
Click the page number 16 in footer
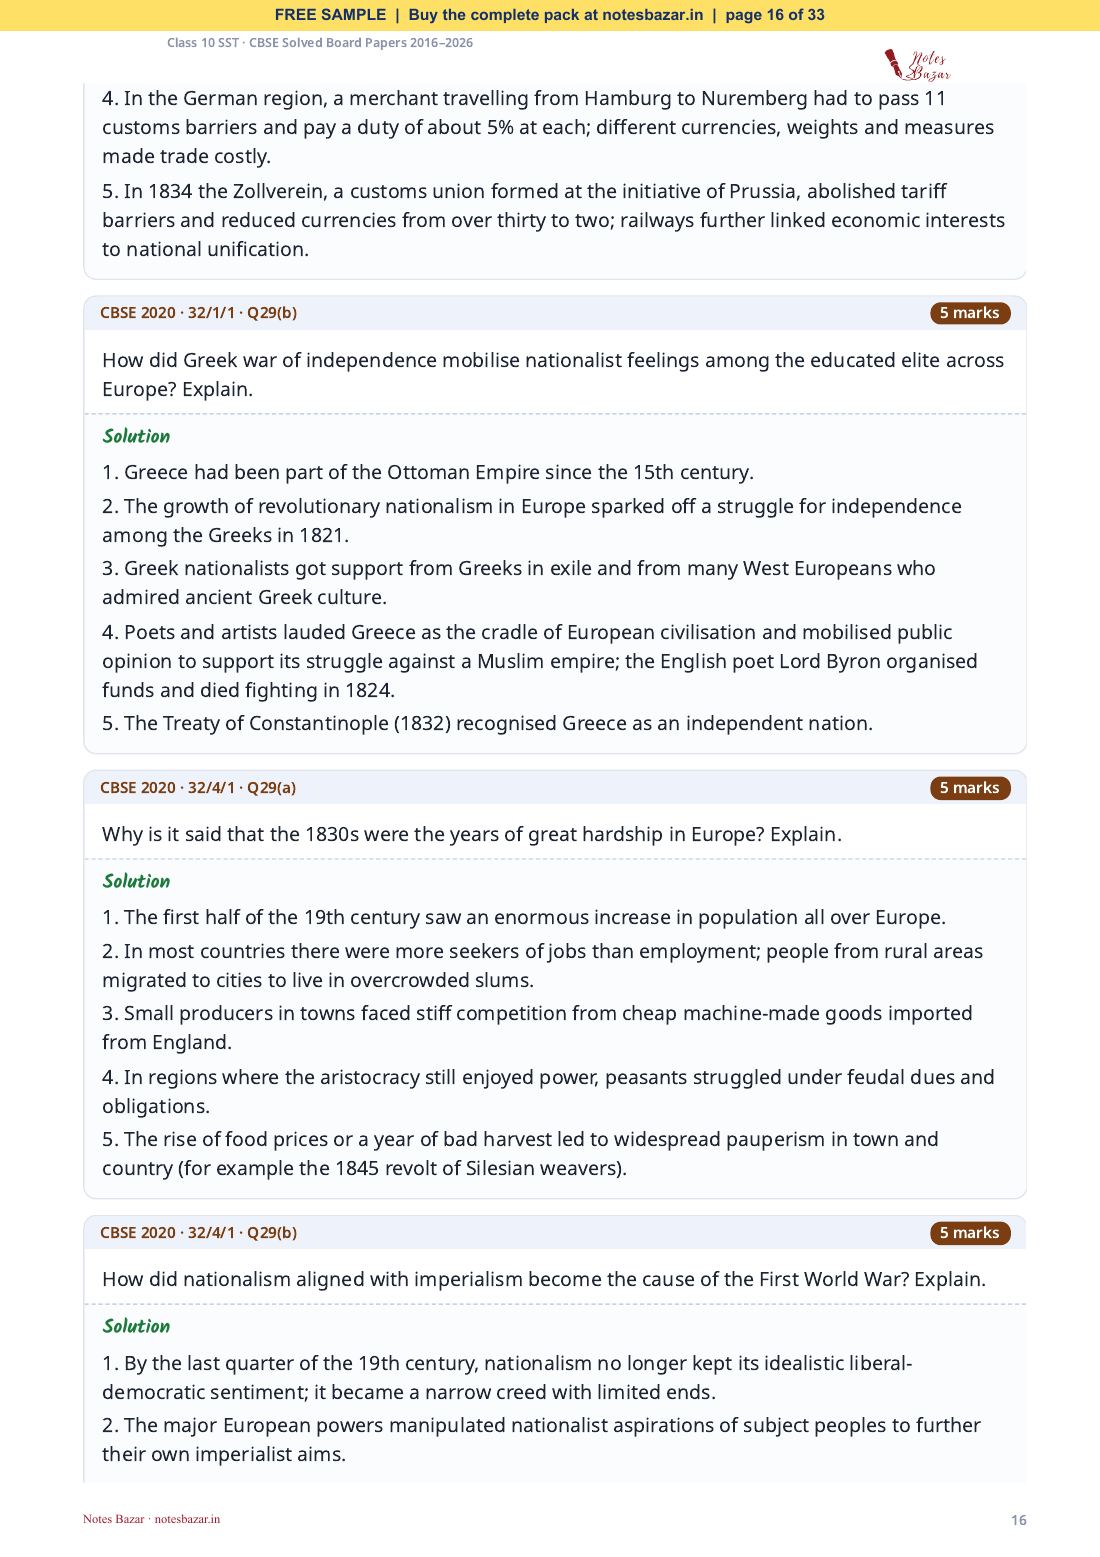tap(1018, 1520)
